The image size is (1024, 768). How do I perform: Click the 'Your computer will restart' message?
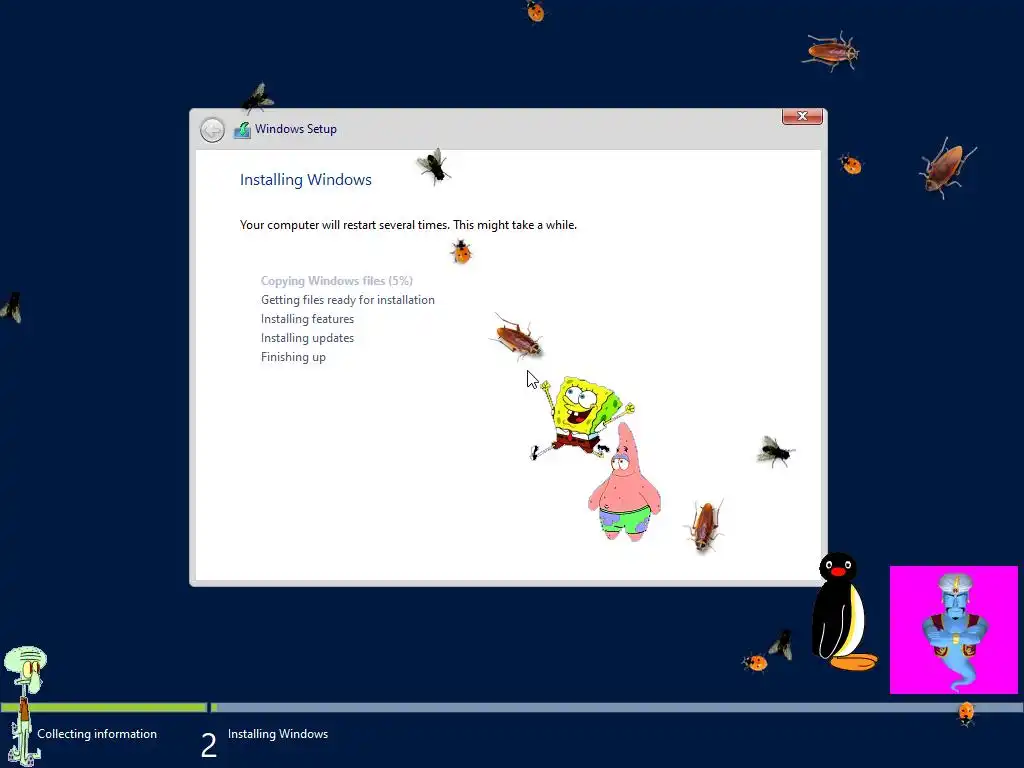408,225
